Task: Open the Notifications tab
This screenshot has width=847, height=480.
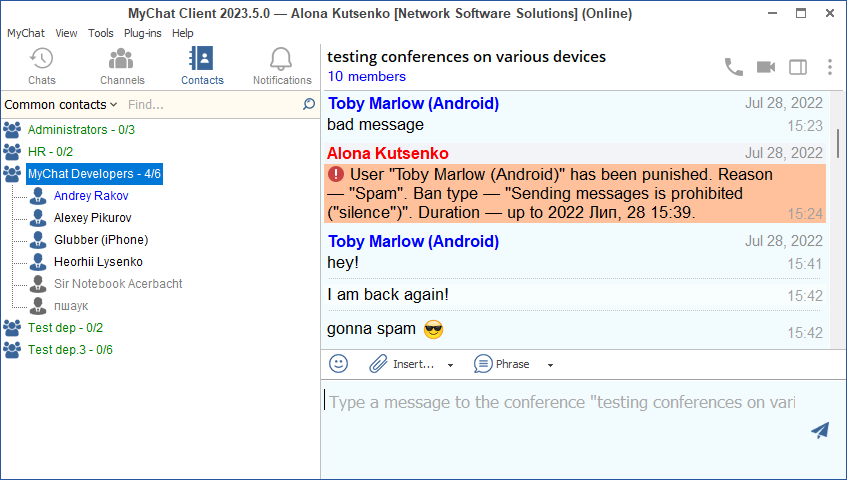Action: 282,66
